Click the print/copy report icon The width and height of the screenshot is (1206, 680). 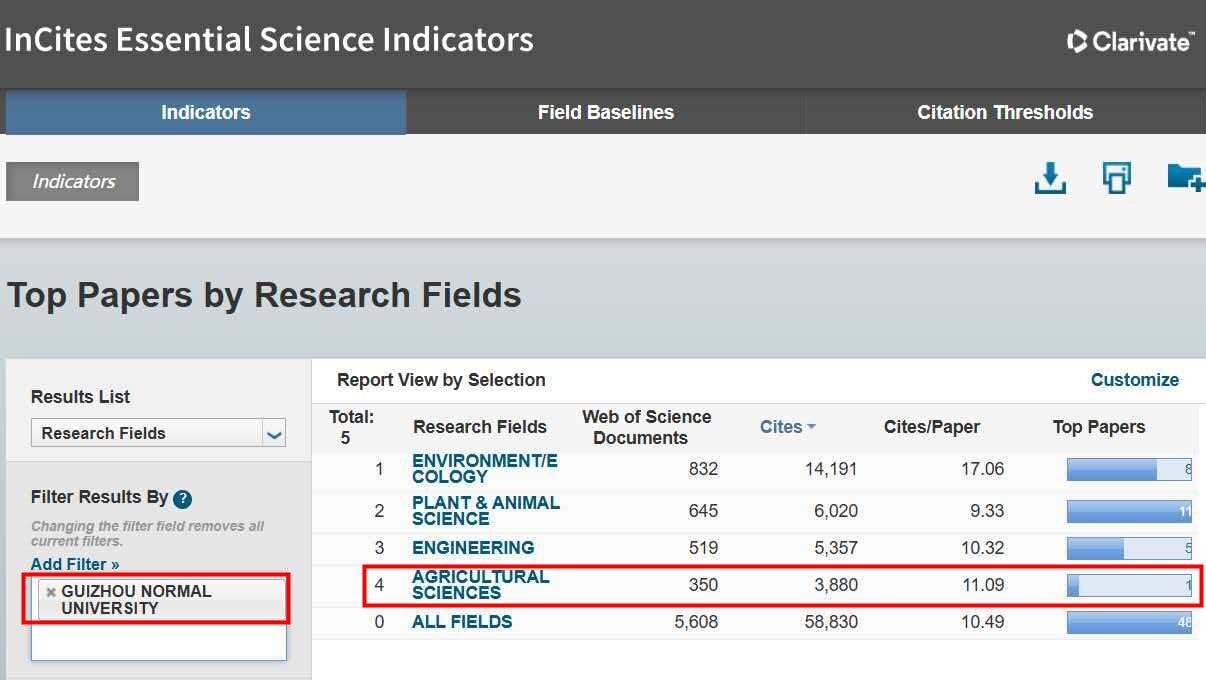point(1116,179)
